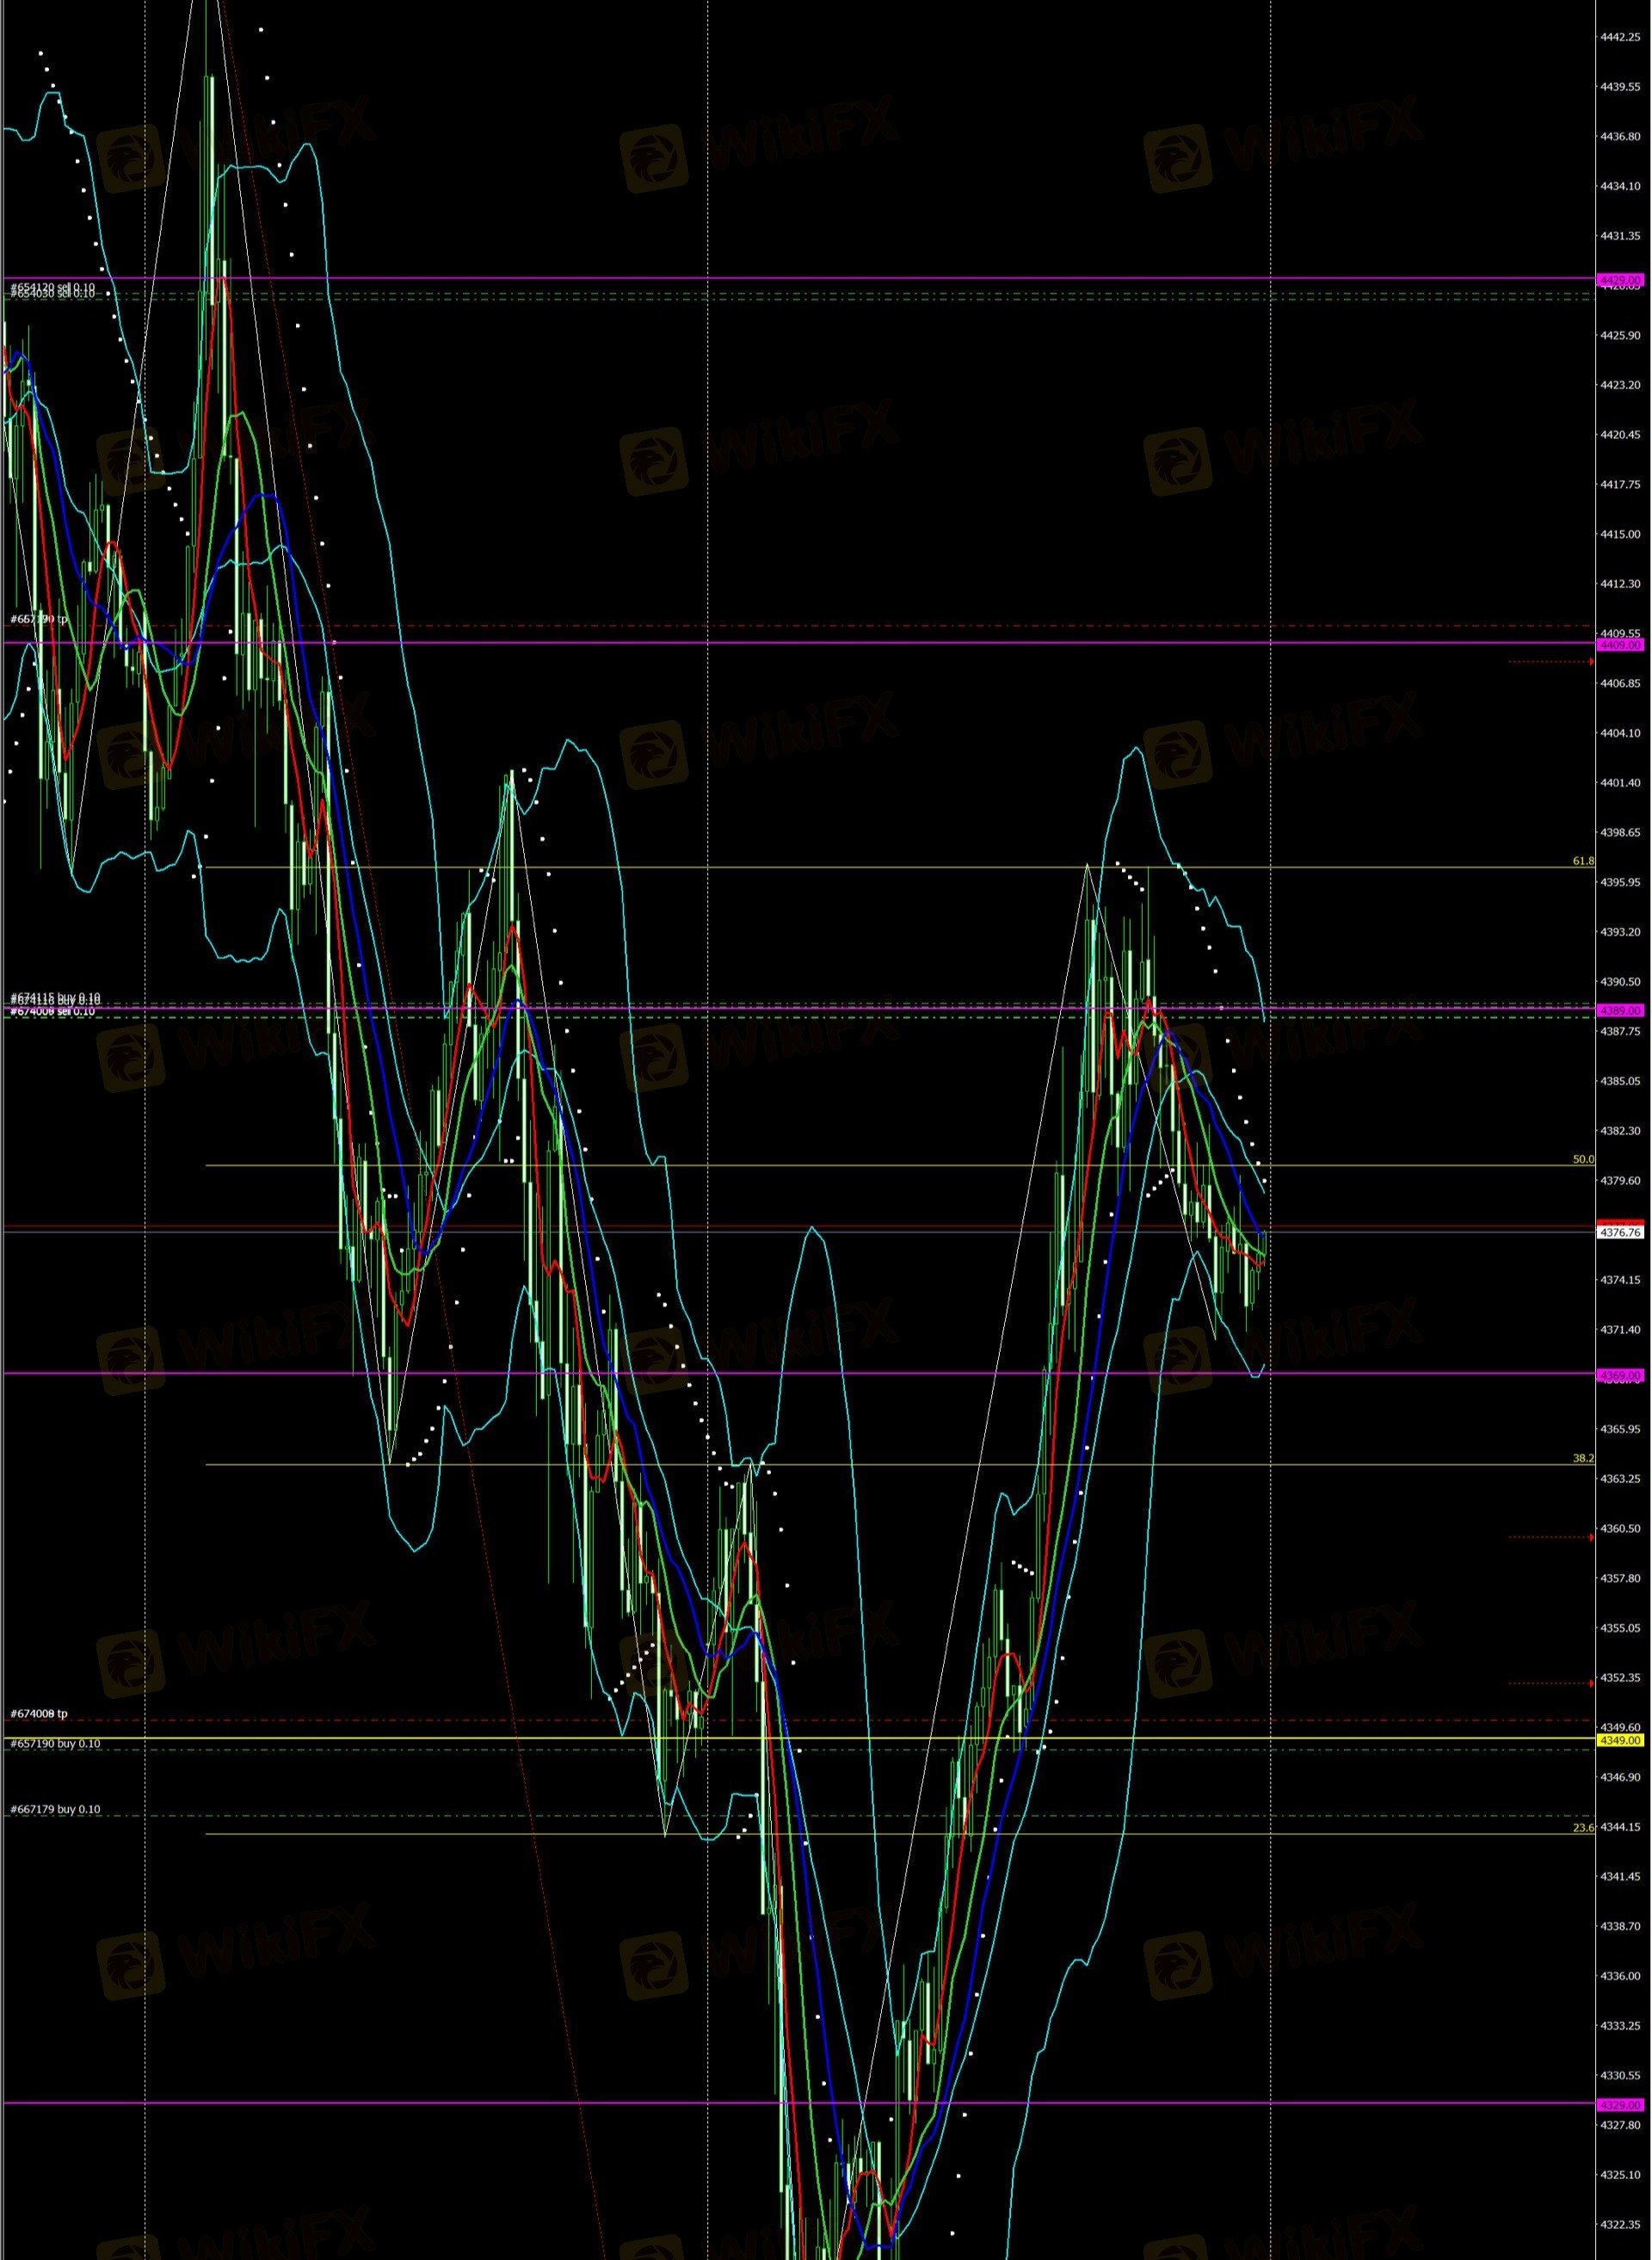
Task: Click 4436.80 on the price scale
Action: click(x=1620, y=136)
